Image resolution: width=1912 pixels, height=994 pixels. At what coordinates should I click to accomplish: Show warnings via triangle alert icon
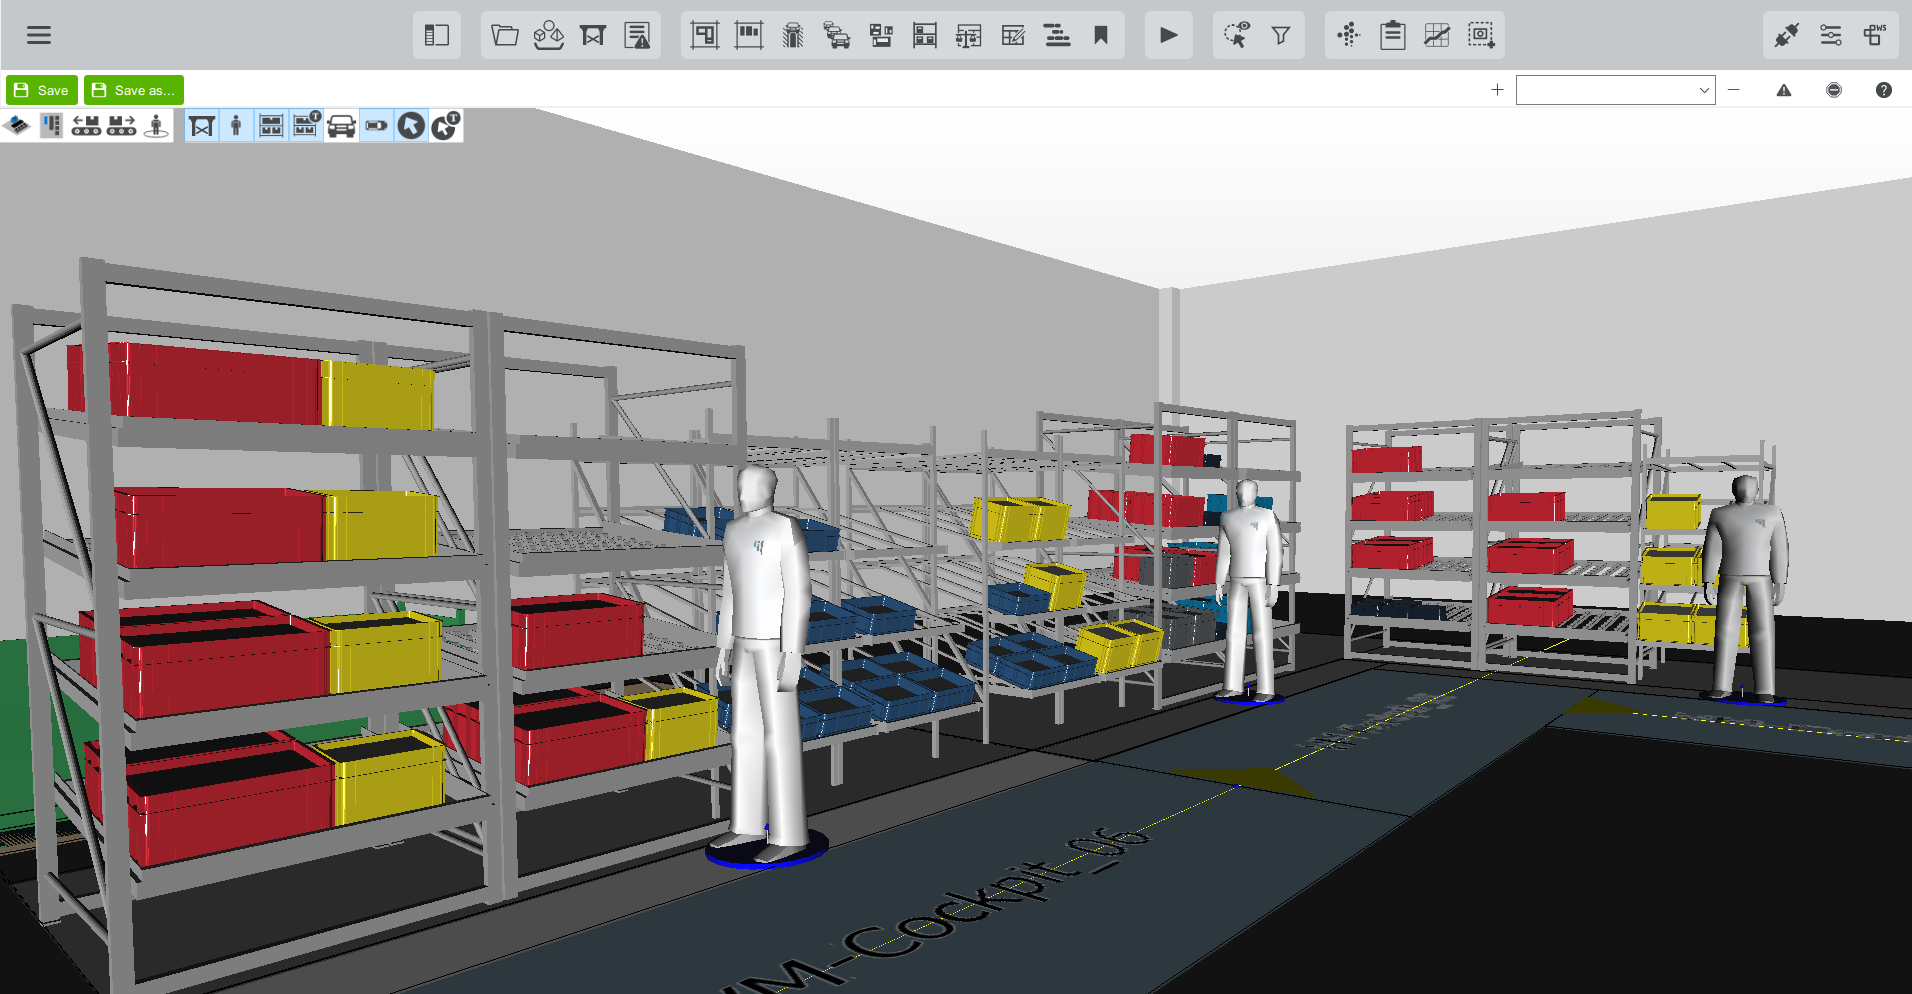pyautogui.click(x=1784, y=90)
